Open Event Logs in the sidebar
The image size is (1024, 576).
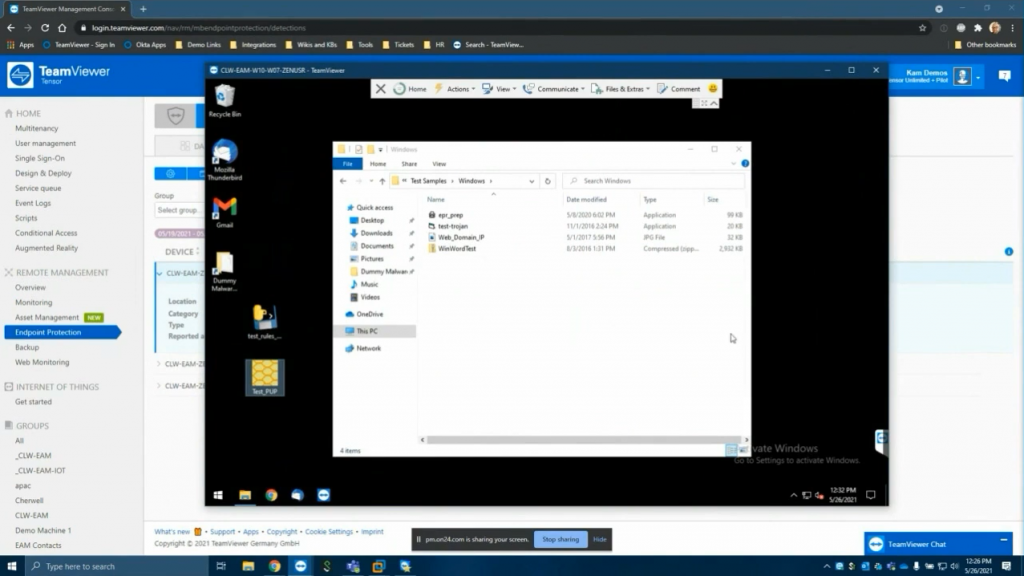click(33, 203)
